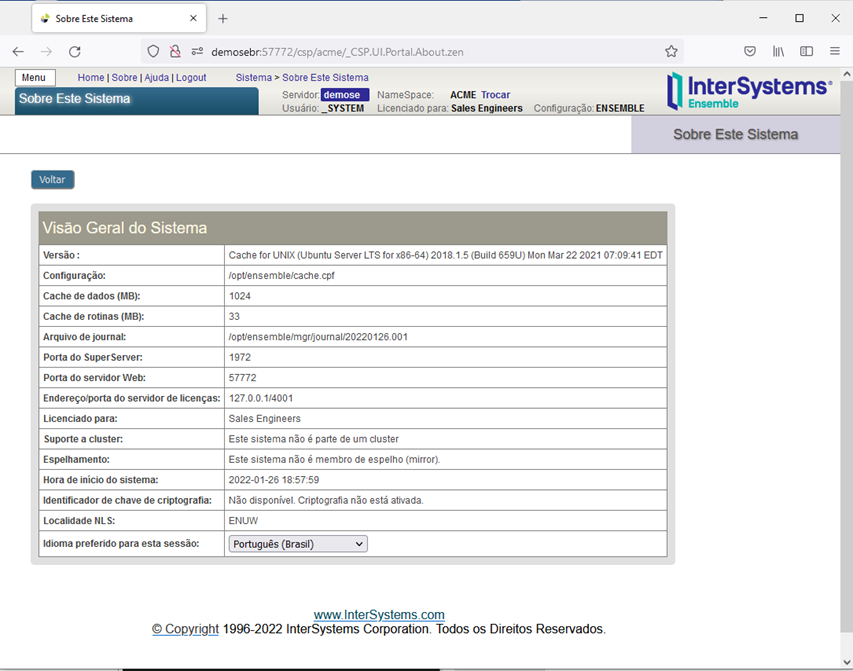This screenshot has width=853, height=671.
Task: Open the Menu button
Action: coord(34,78)
